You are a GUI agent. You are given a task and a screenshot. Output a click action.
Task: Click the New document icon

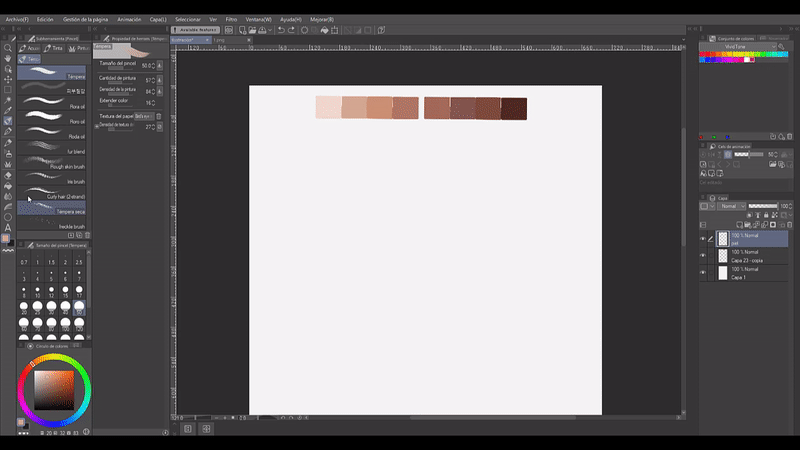(x=242, y=30)
